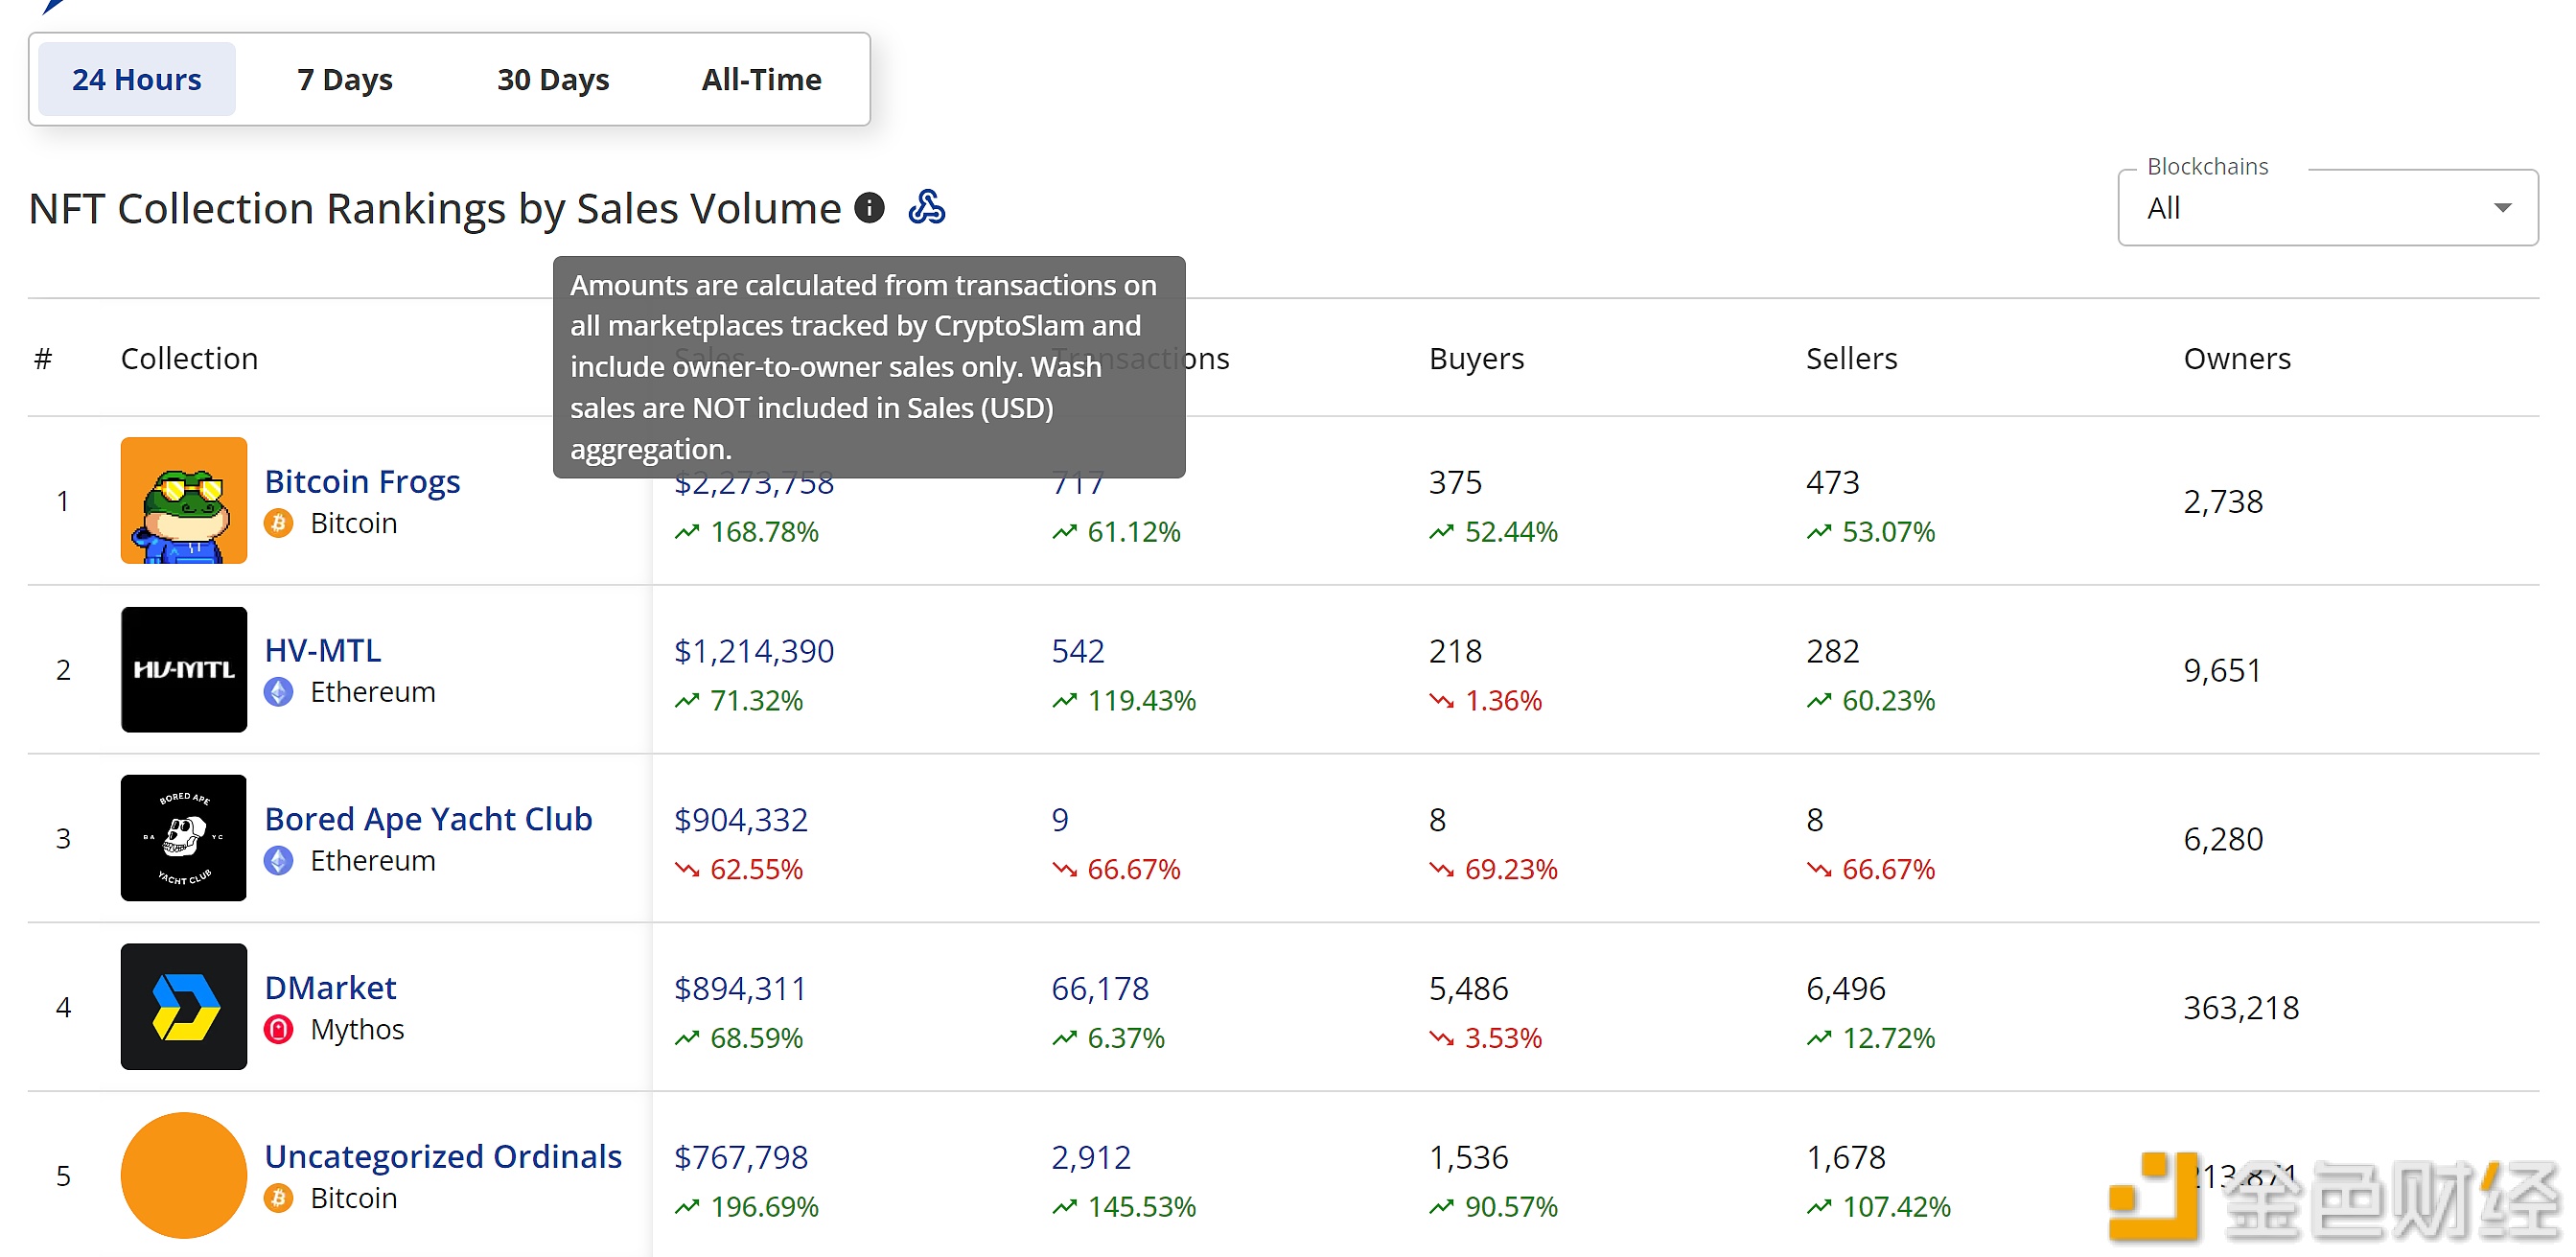Click the 3.53% downtrend arrow in DMarket buyers
This screenshot has width=2576, height=1257.
[x=1442, y=1038]
